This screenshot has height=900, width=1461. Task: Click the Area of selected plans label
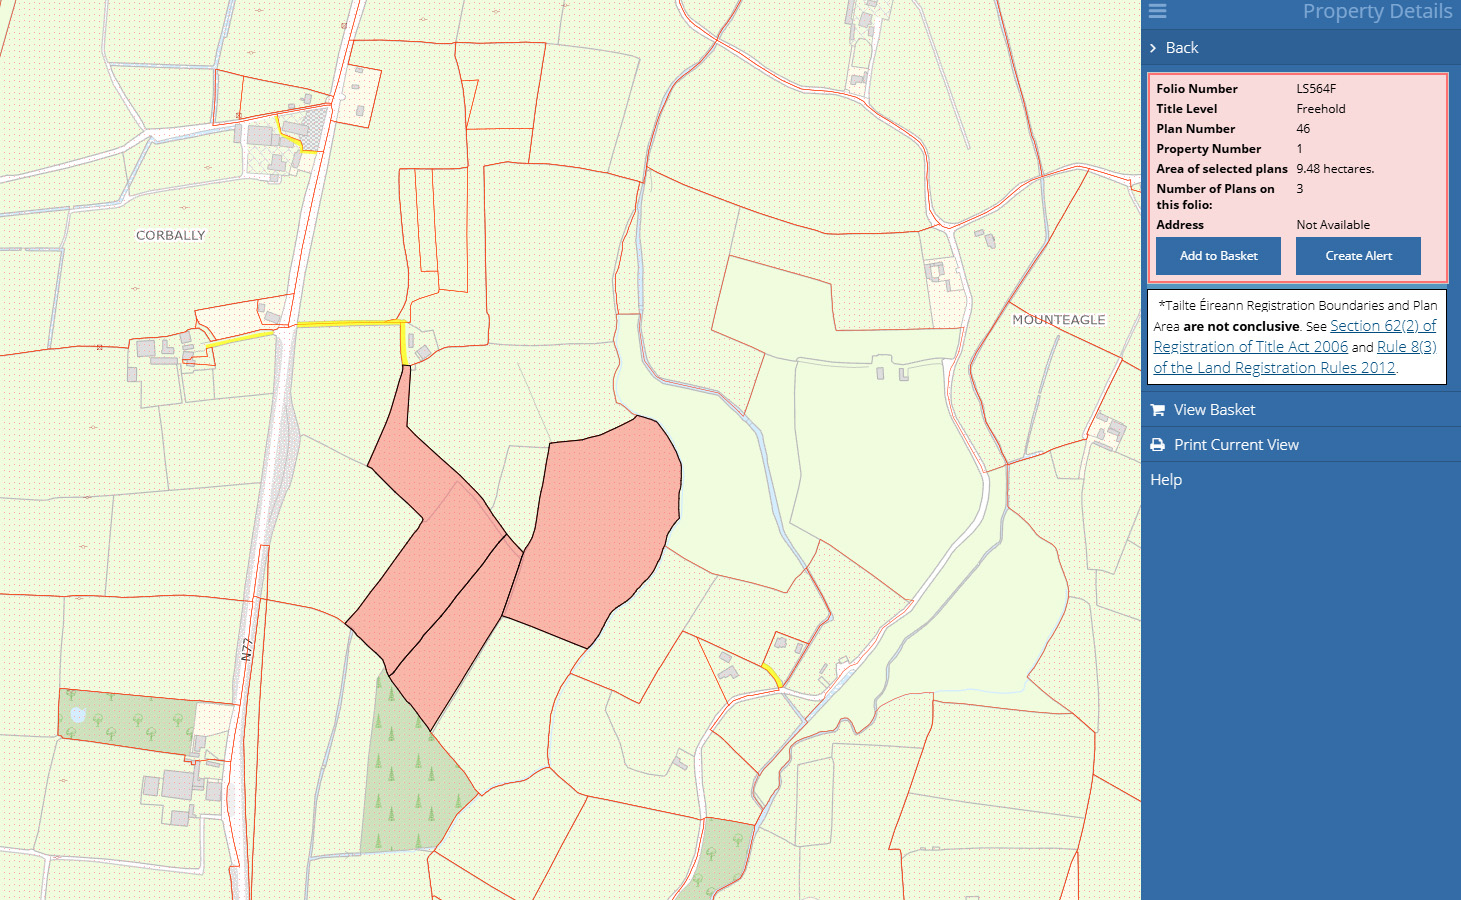click(1222, 169)
